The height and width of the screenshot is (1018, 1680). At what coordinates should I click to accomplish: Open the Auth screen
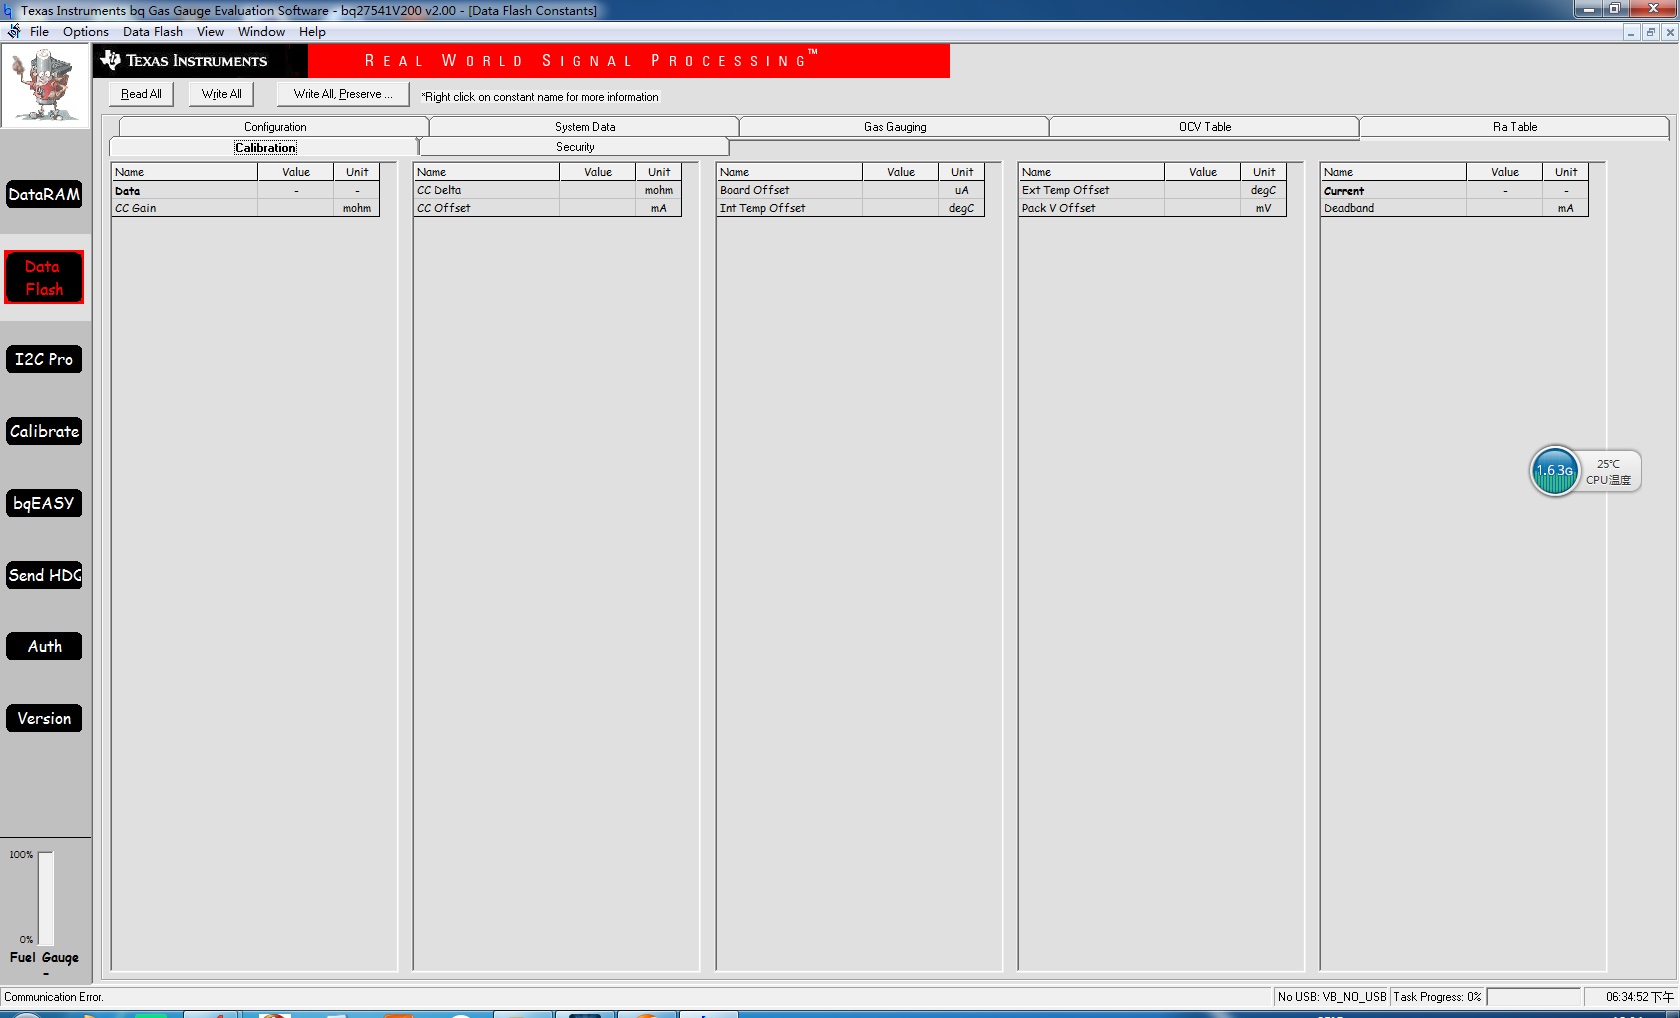(x=44, y=646)
